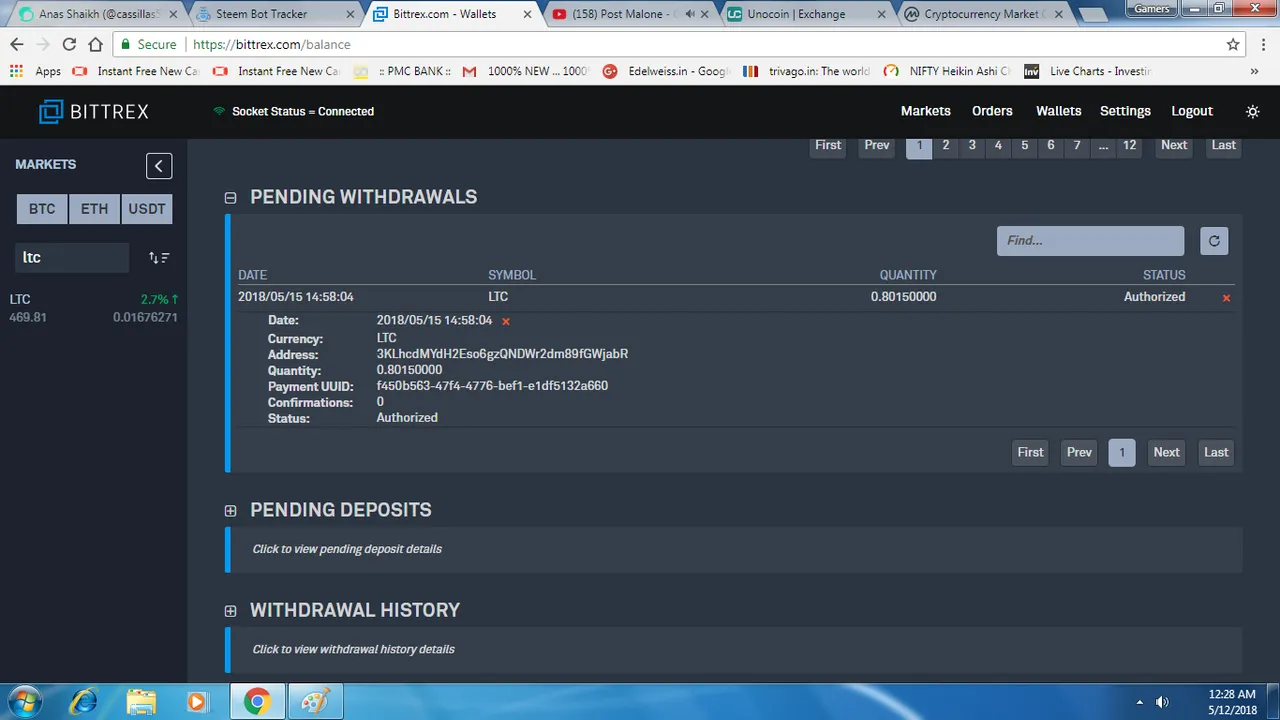Refresh the pending withdrawals list

pyautogui.click(x=1214, y=241)
